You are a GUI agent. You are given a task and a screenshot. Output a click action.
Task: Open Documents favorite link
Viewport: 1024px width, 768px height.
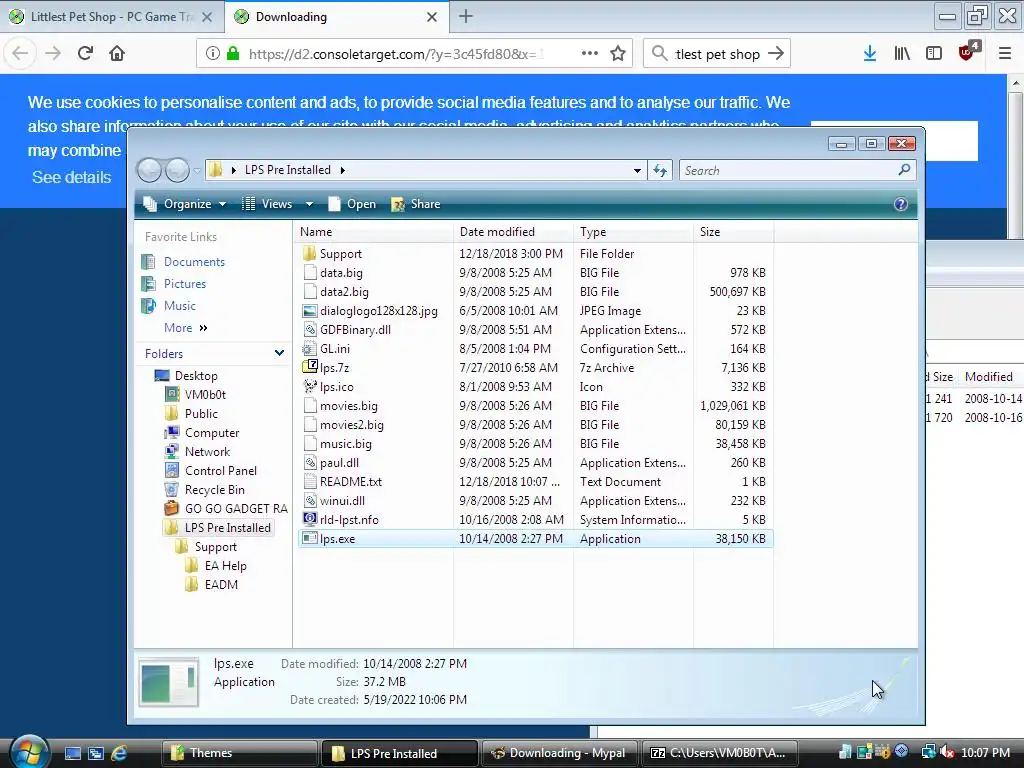click(x=194, y=262)
